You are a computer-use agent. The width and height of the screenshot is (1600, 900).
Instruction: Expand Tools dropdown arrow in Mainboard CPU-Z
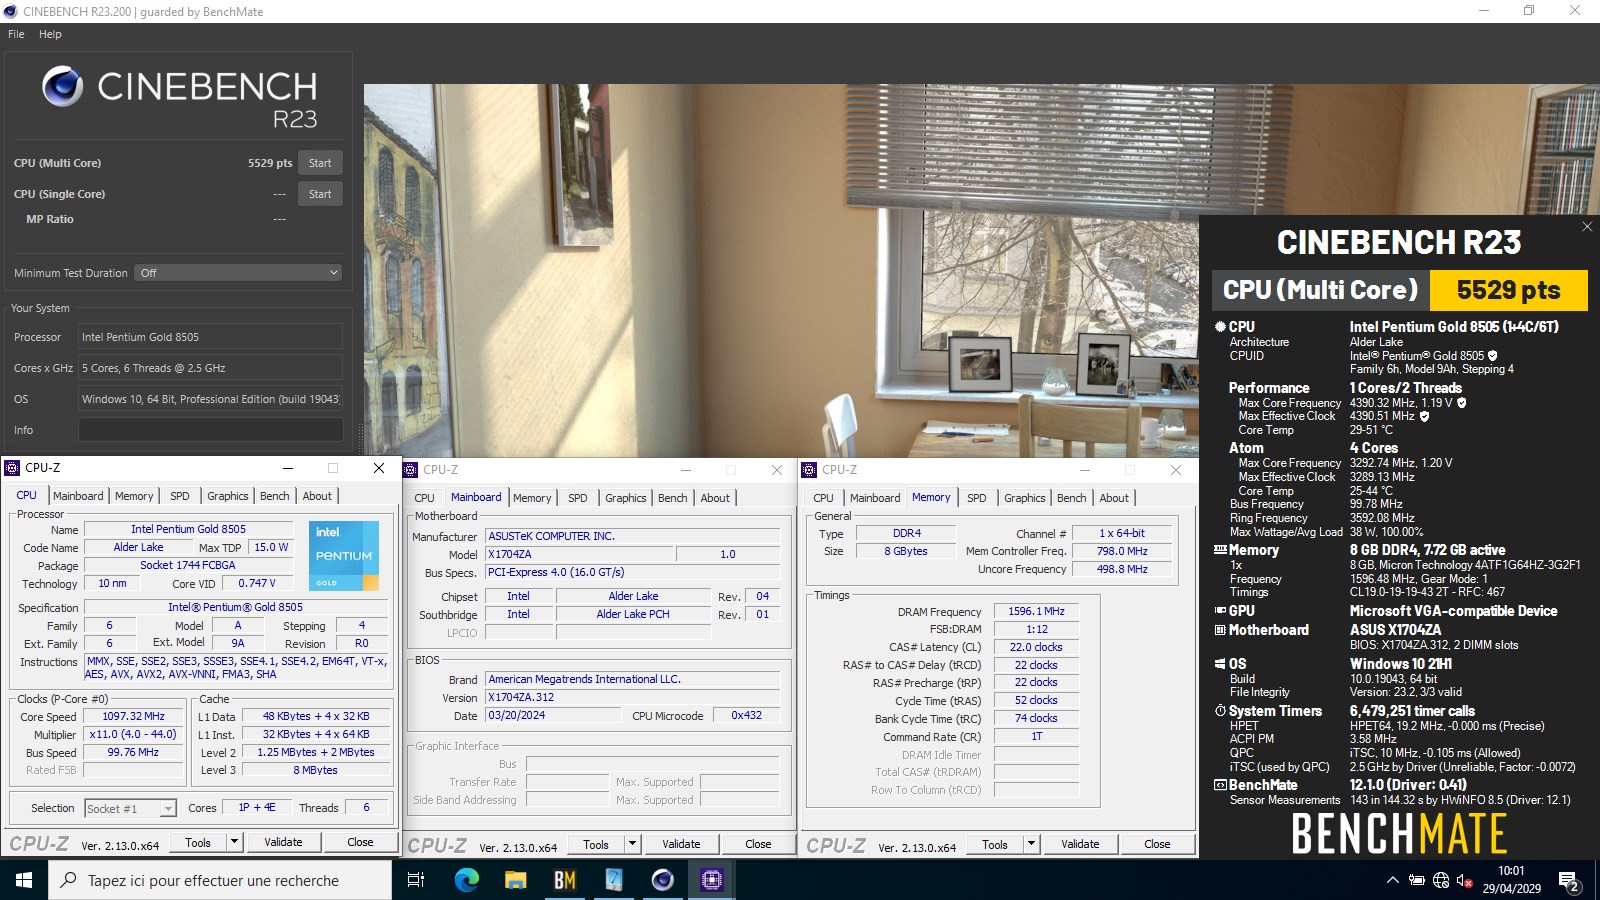(x=632, y=844)
